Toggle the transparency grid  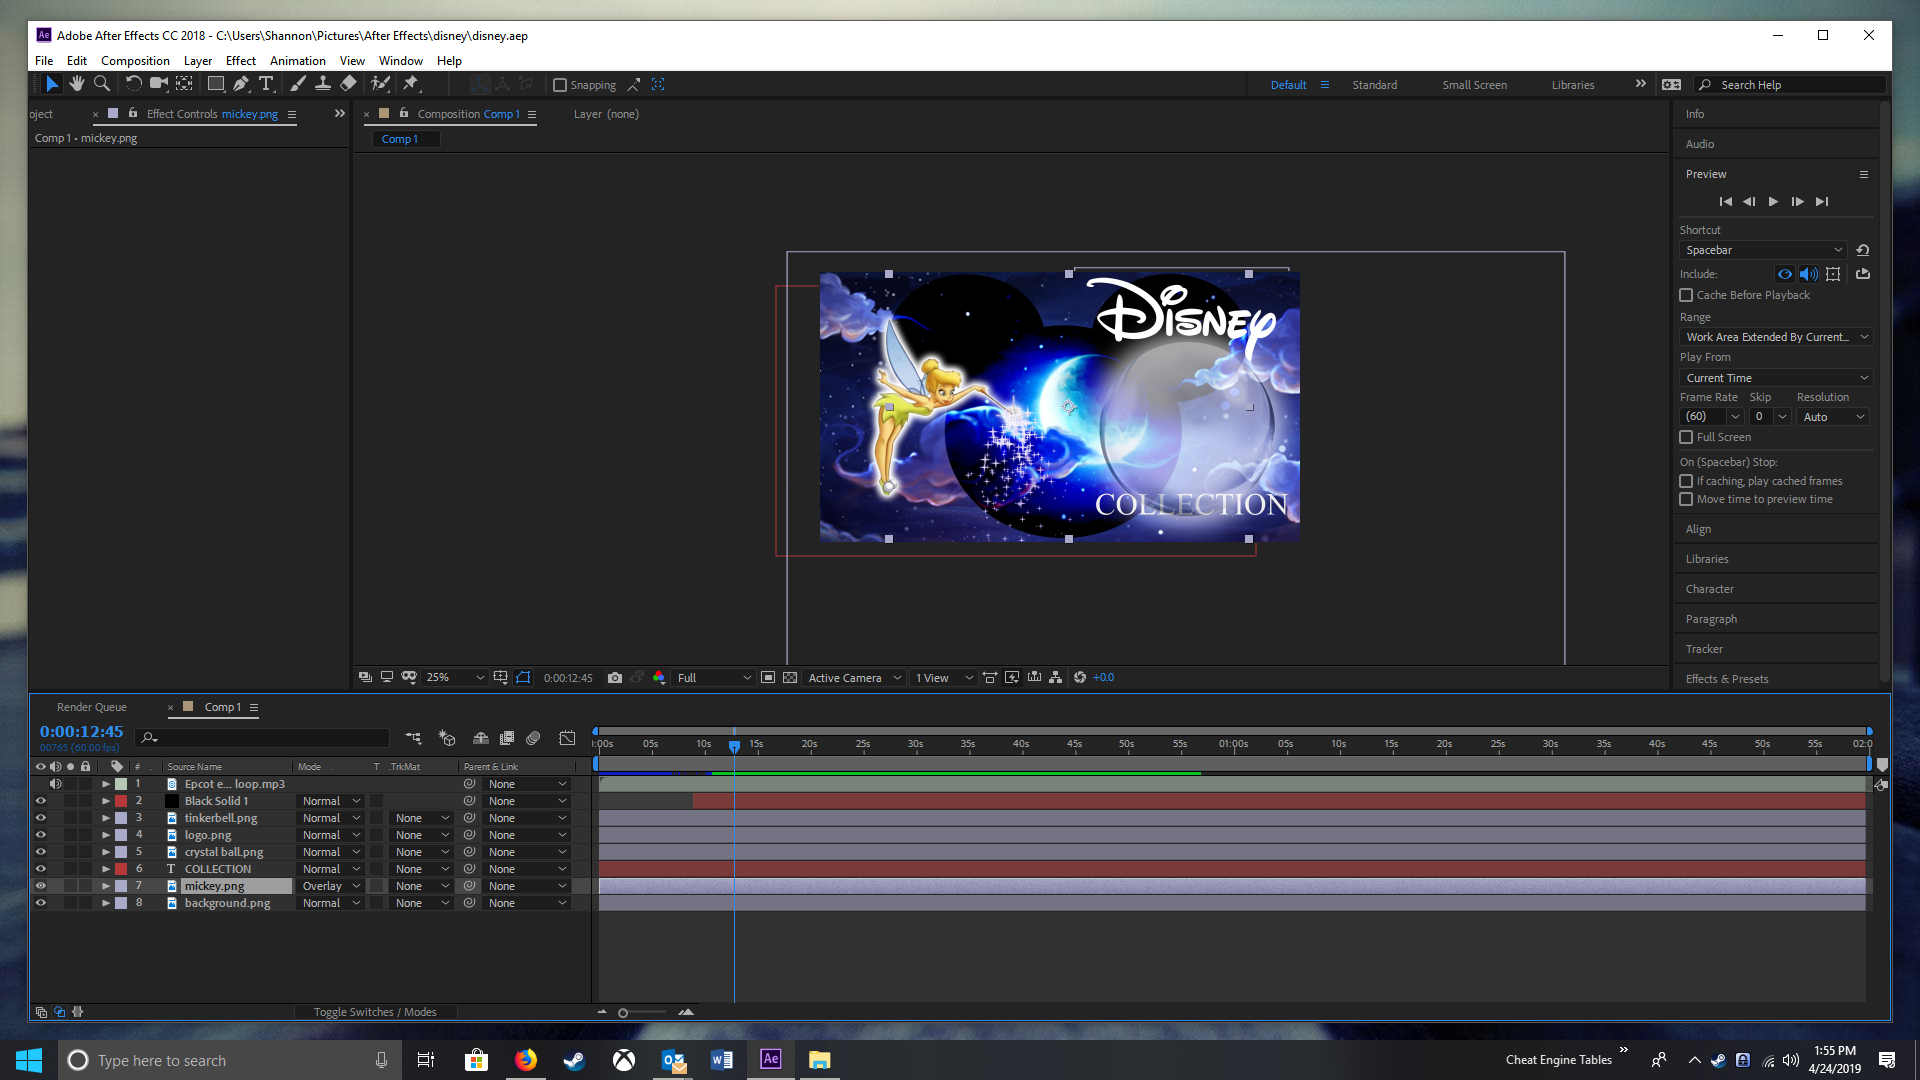point(790,678)
